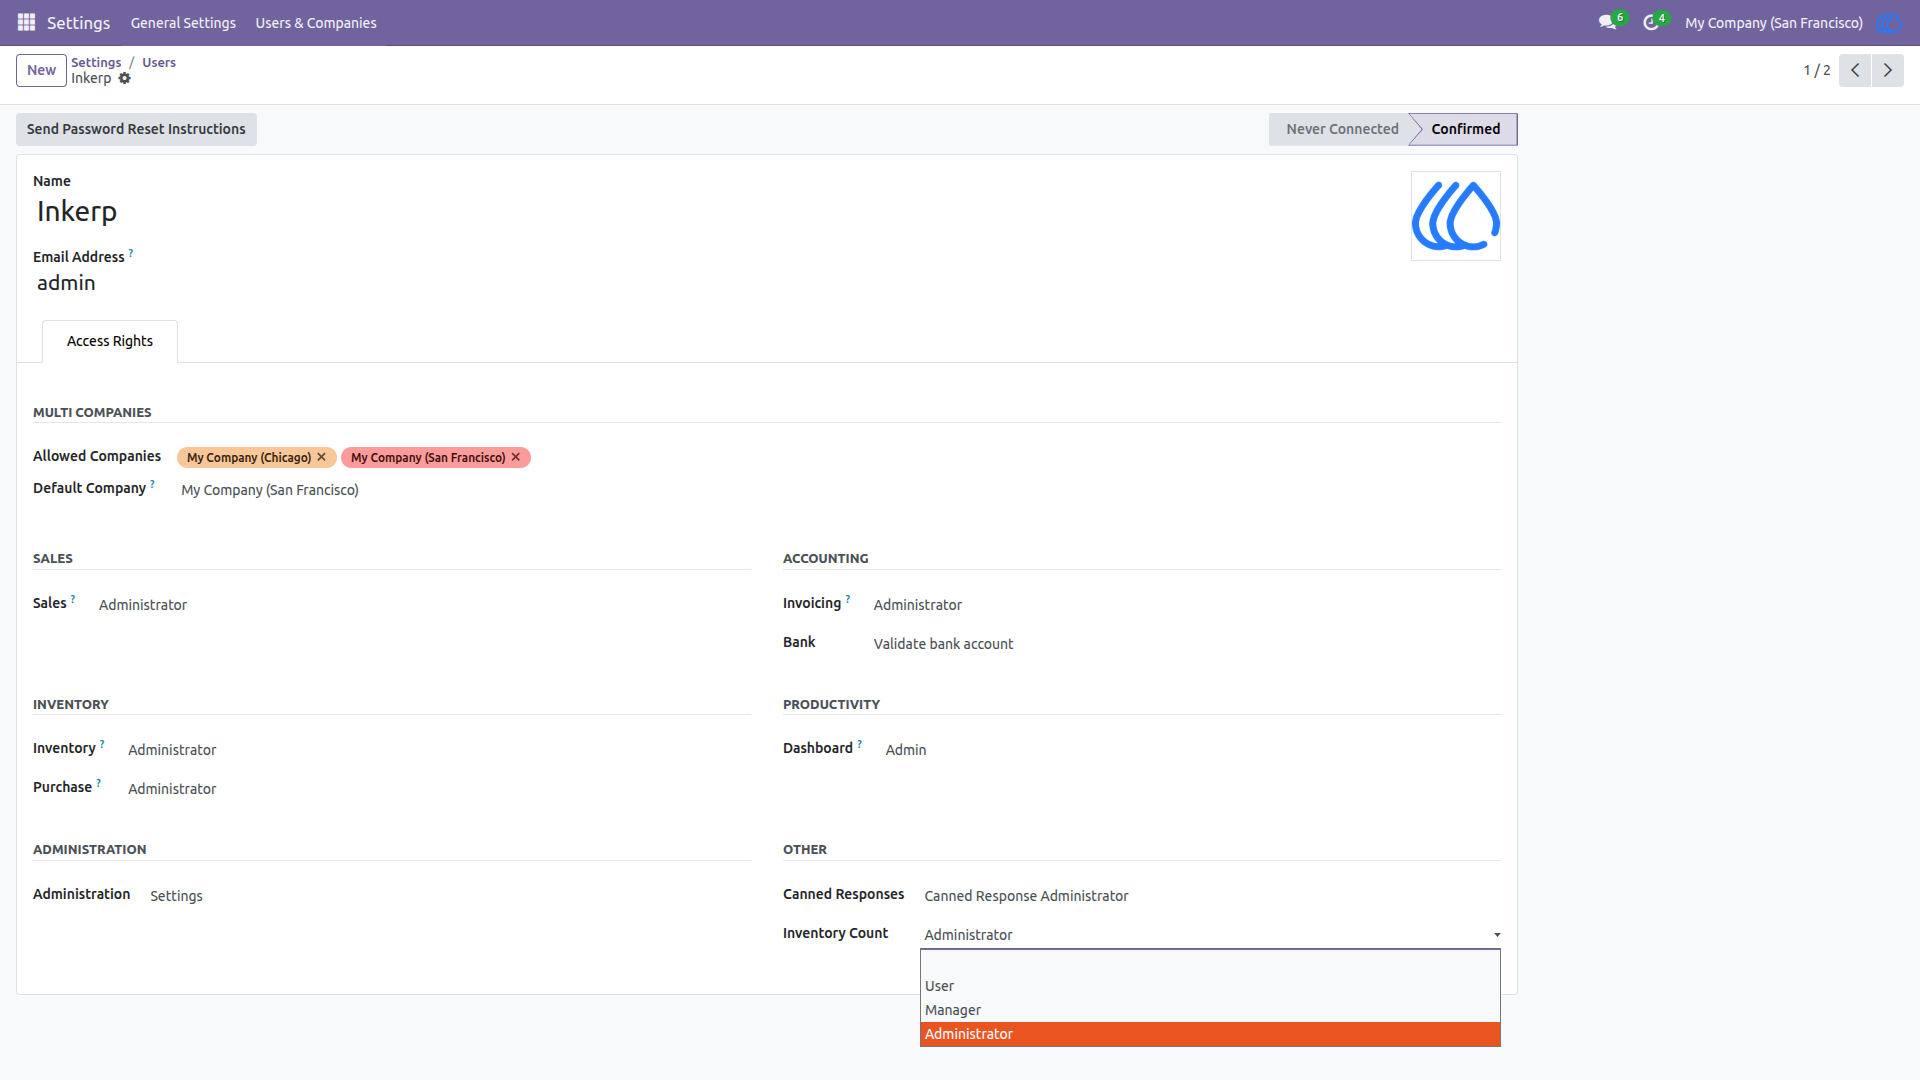This screenshot has width=1920, height=1080.
Task: Click the Inkerp user avatar image
Action: (x=1456, y=216)
